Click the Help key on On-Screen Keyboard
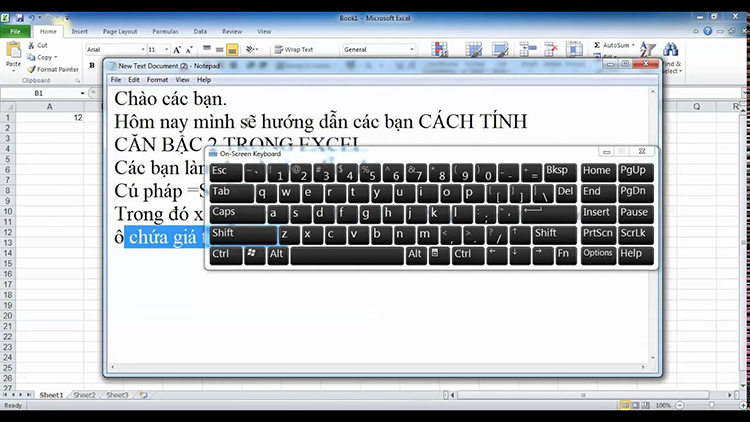 [636, 255]
